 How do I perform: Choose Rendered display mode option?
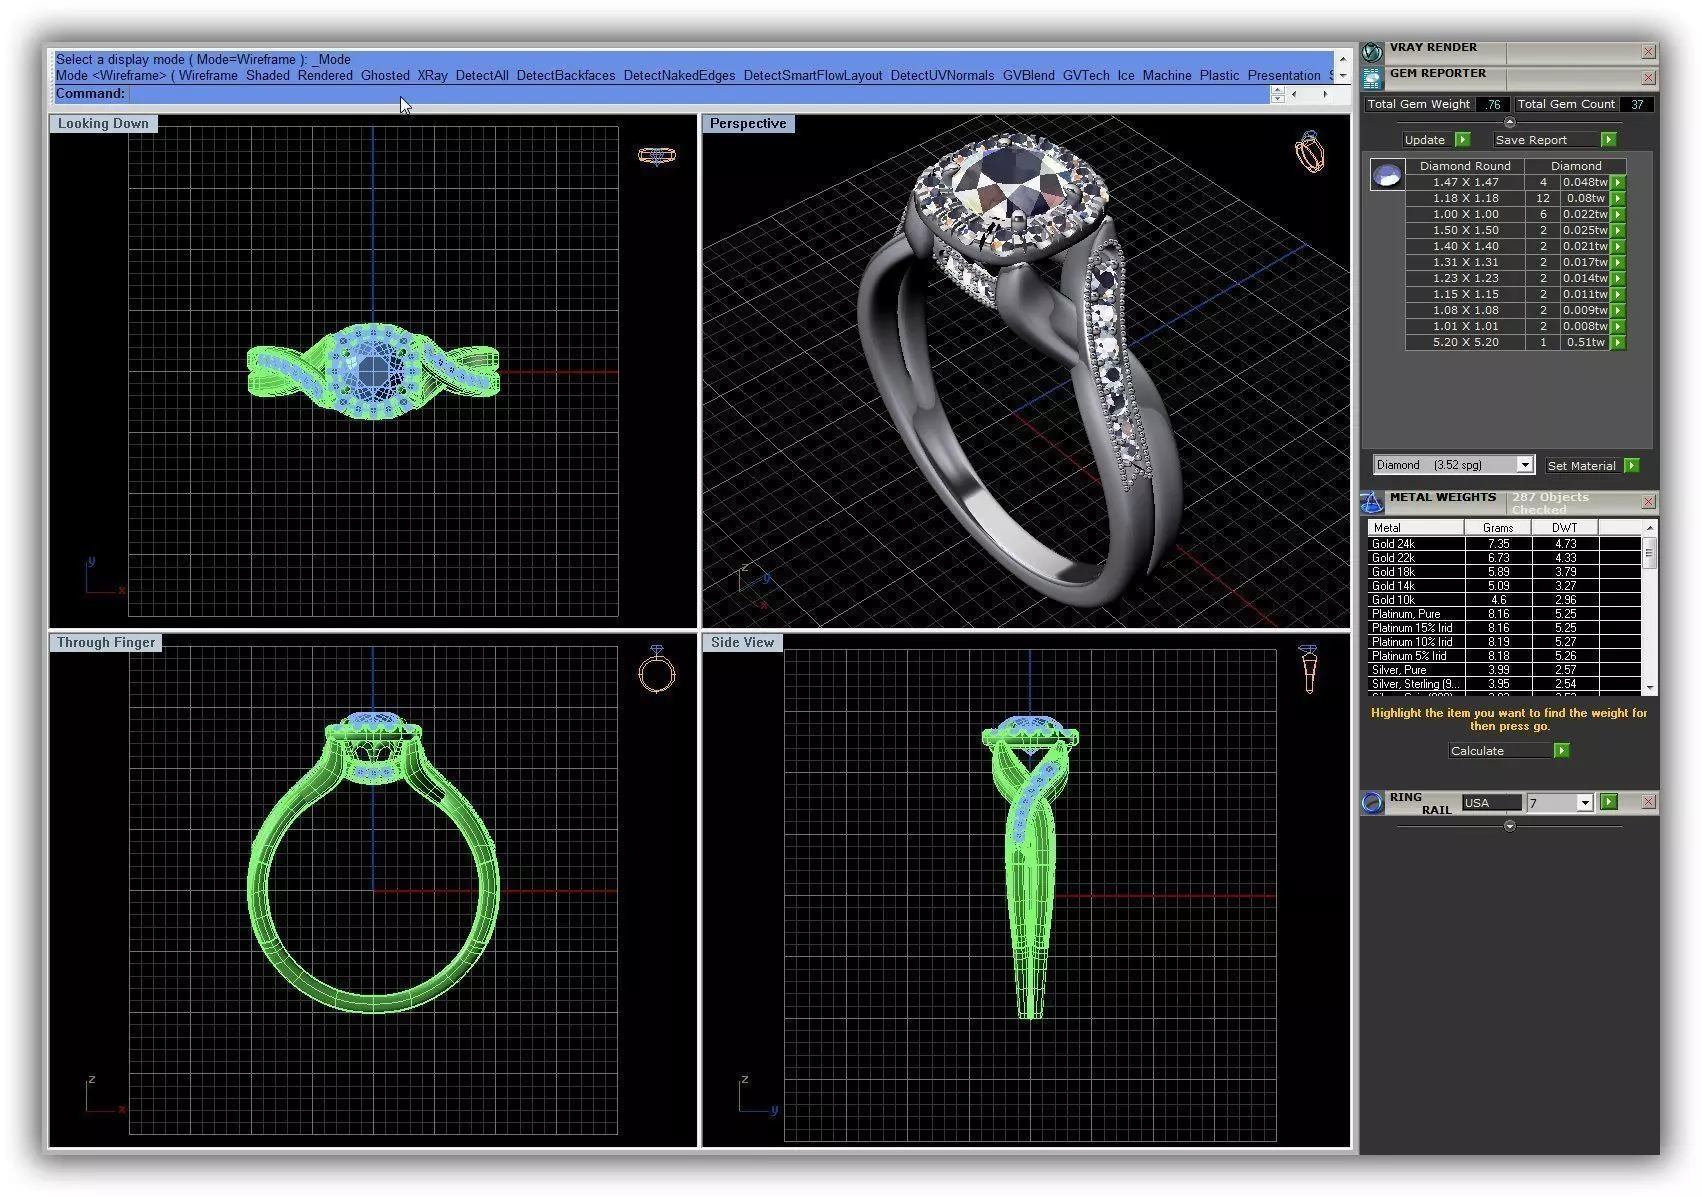(325, 76)
